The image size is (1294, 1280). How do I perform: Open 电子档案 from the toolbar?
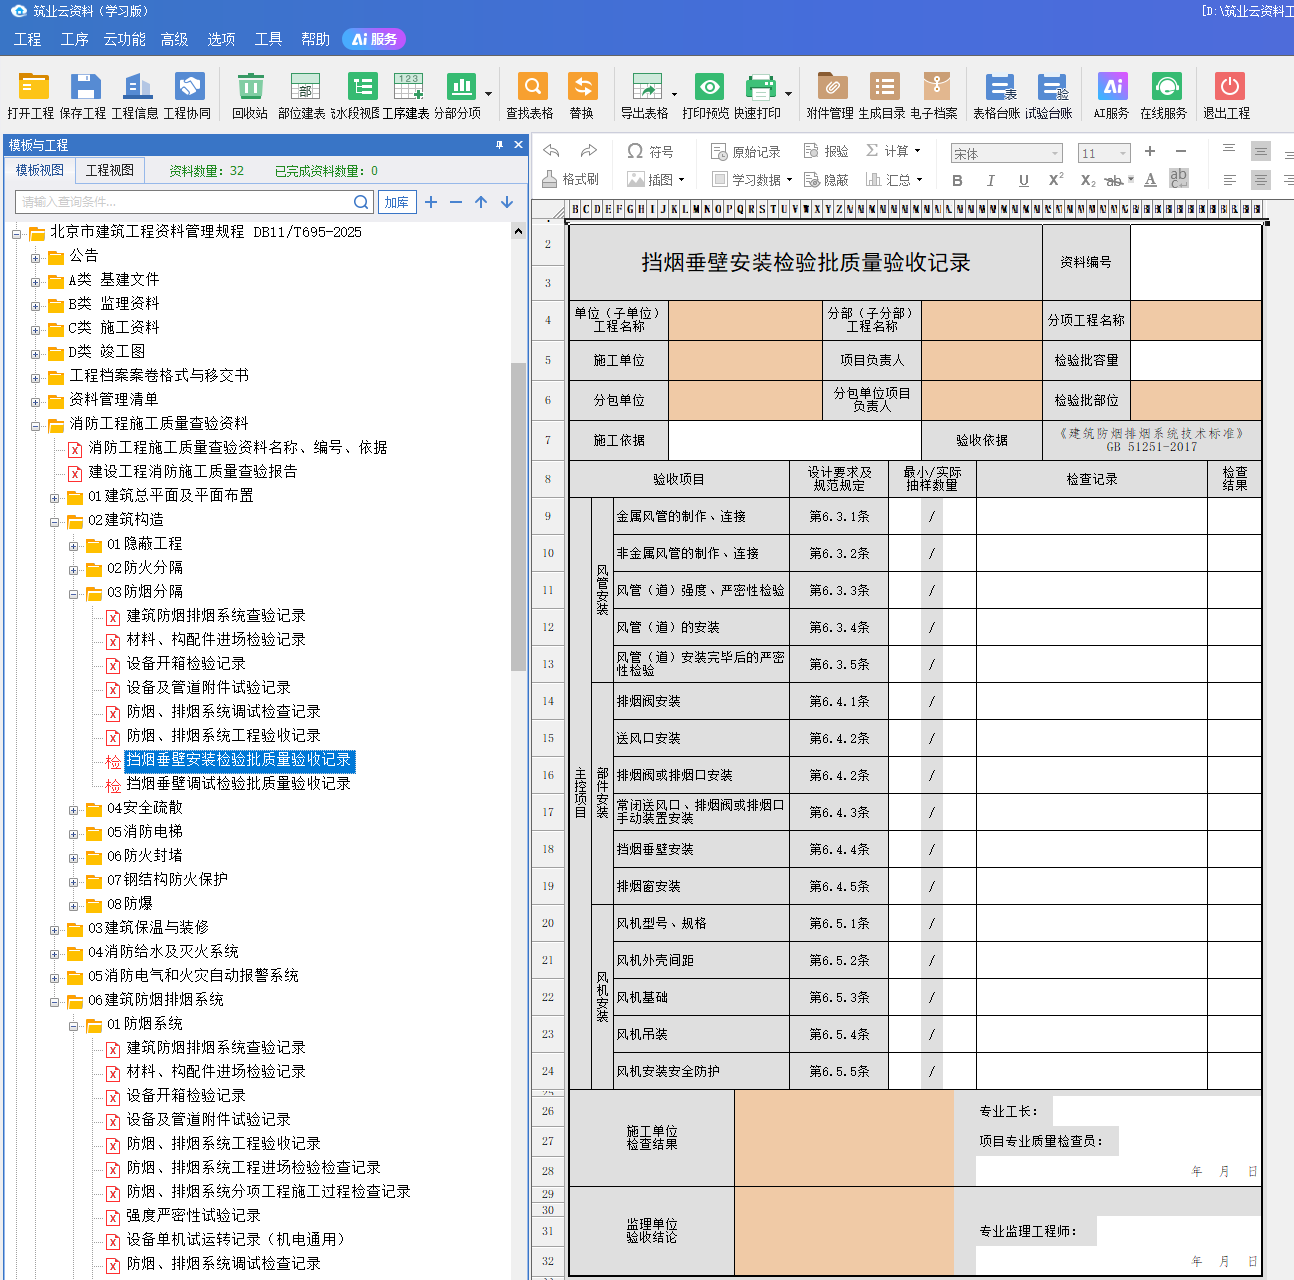[x=934, y=95]
